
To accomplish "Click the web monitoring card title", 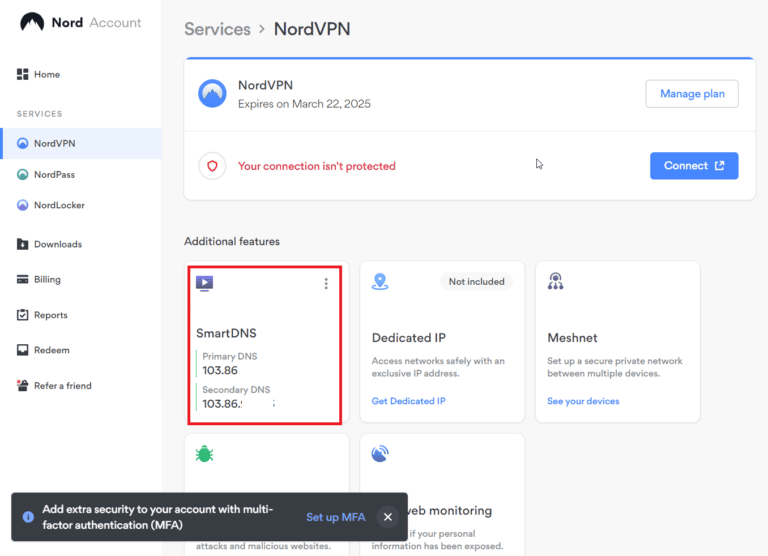I will click(x=450, y=510).
